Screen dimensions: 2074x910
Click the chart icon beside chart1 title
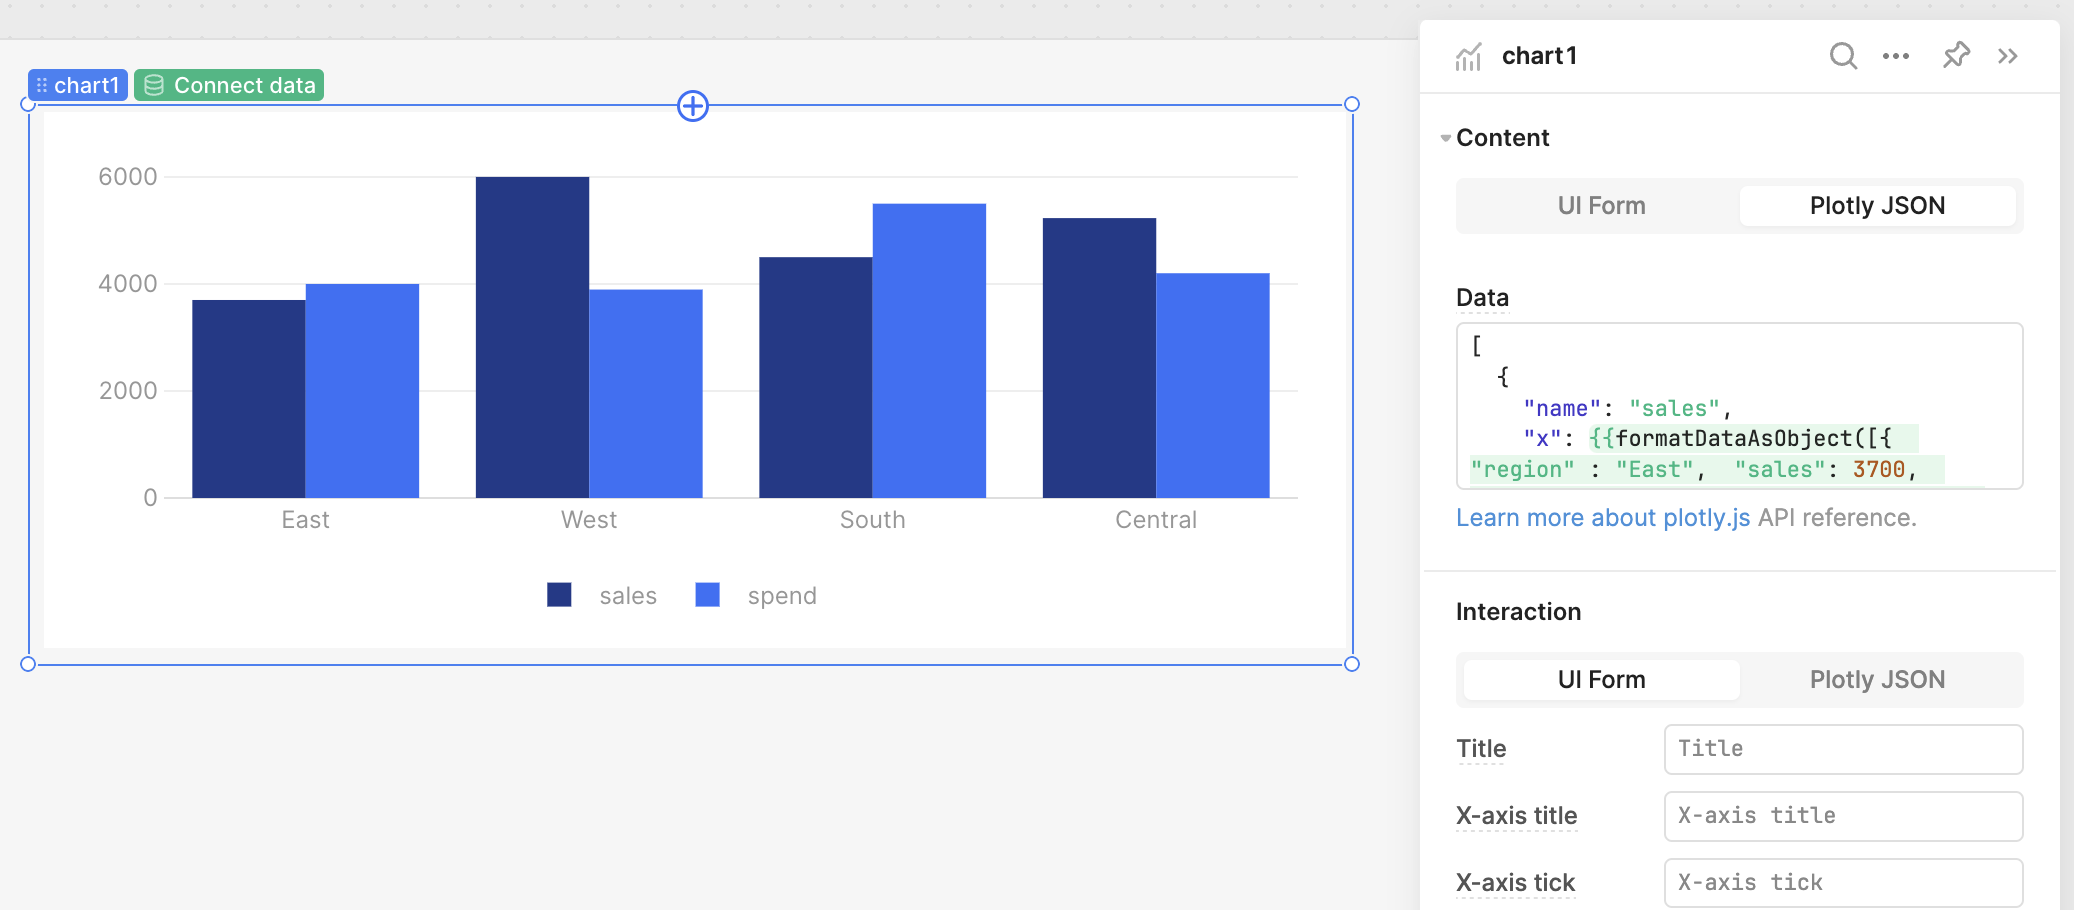coord(1468,57)
